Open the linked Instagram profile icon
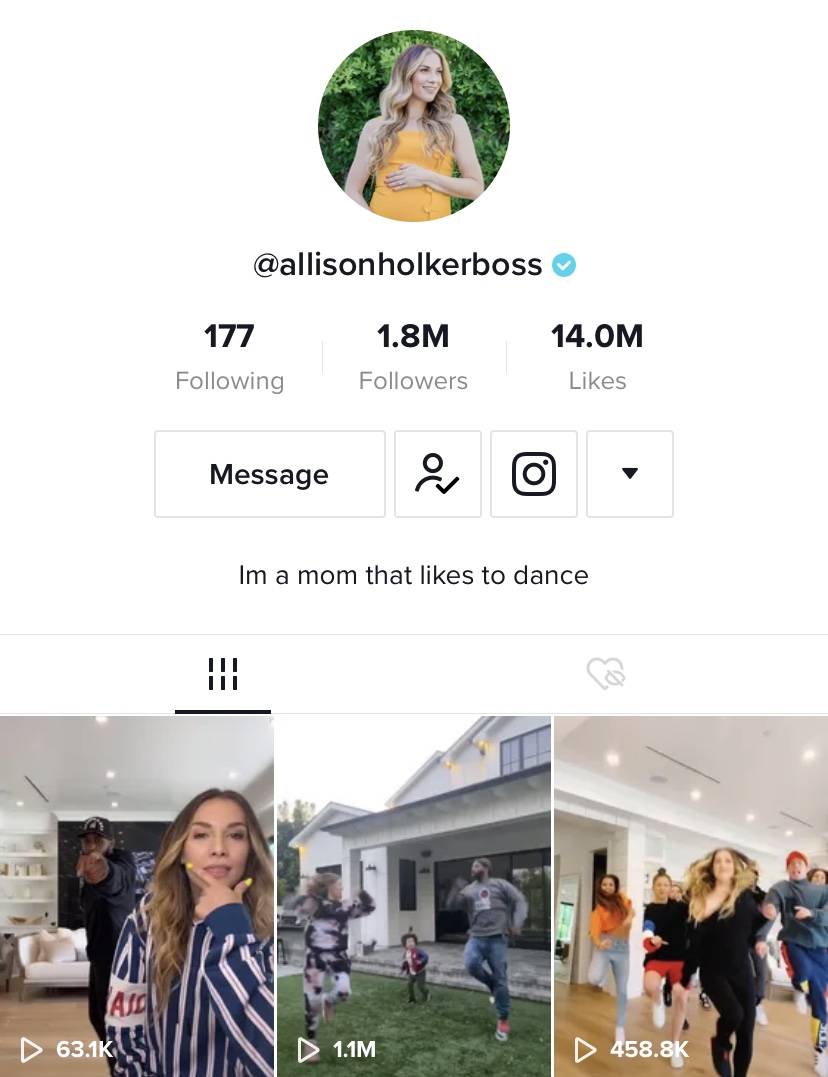Screen dimensions: 828x1077 click(534, 474)
